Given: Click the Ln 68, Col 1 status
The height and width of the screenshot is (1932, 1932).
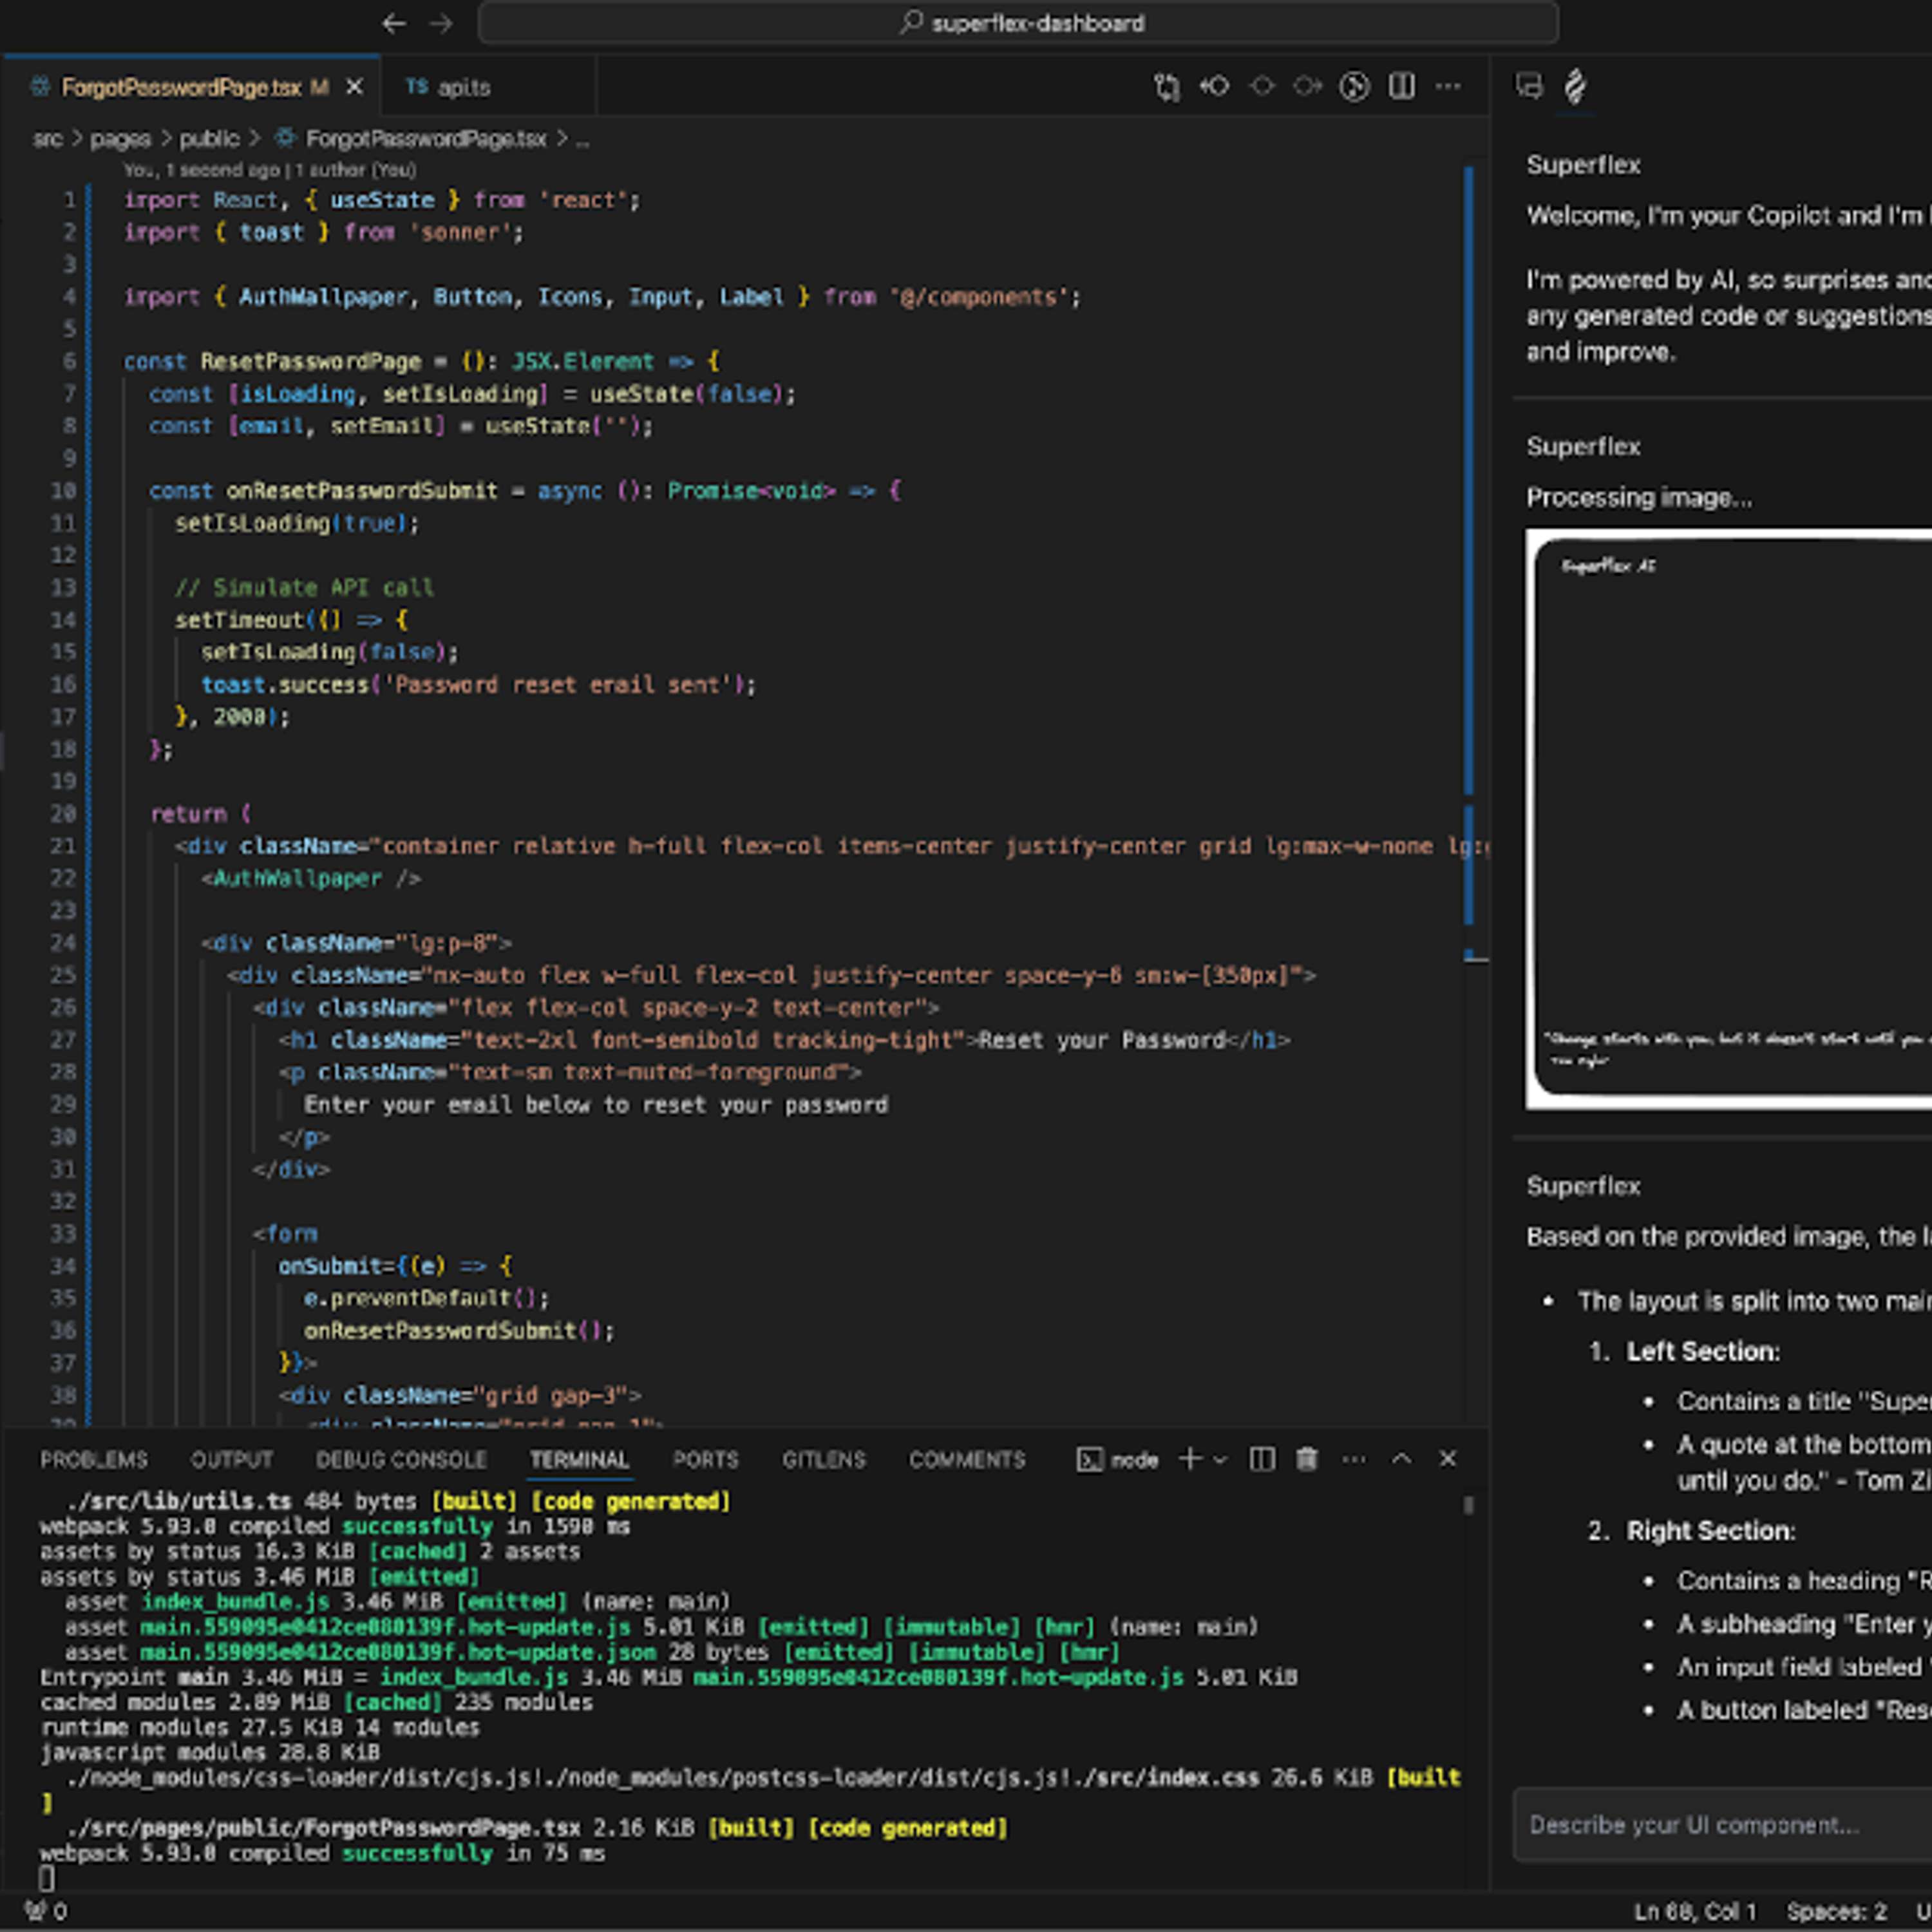Looking at the screenshot, I should [x=1694, y=1912].
